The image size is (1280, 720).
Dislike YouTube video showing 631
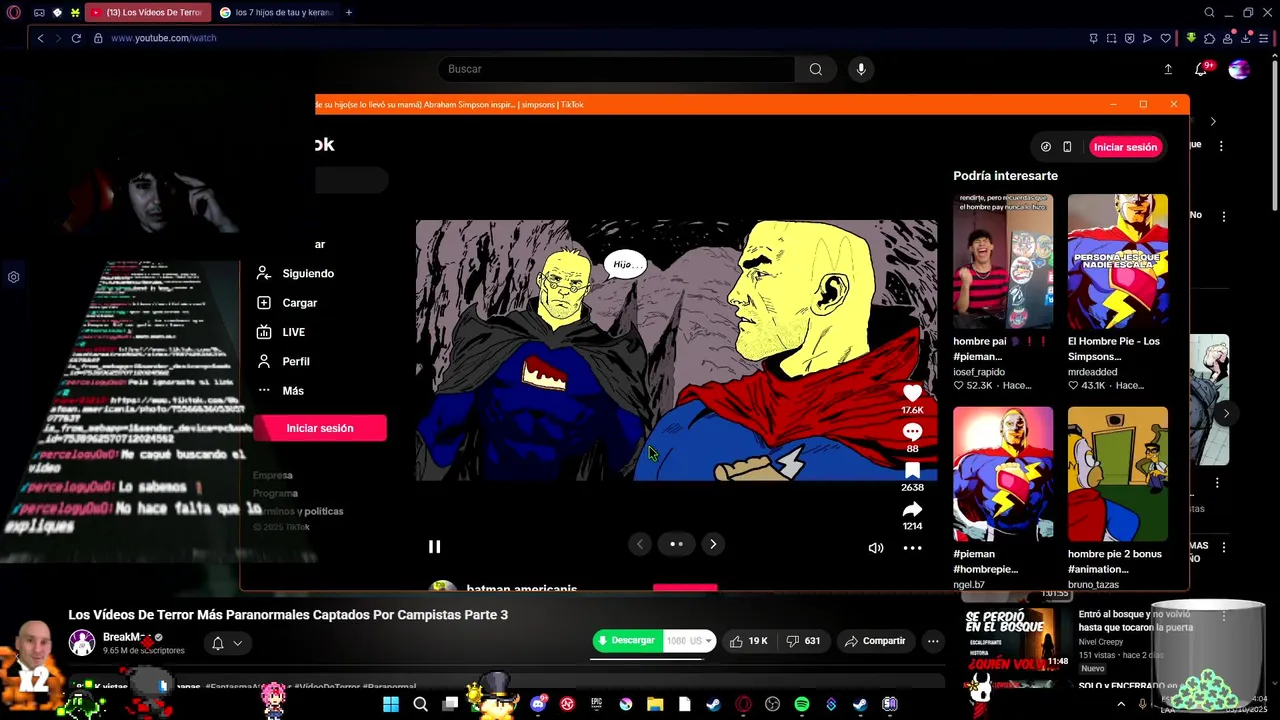803,641
